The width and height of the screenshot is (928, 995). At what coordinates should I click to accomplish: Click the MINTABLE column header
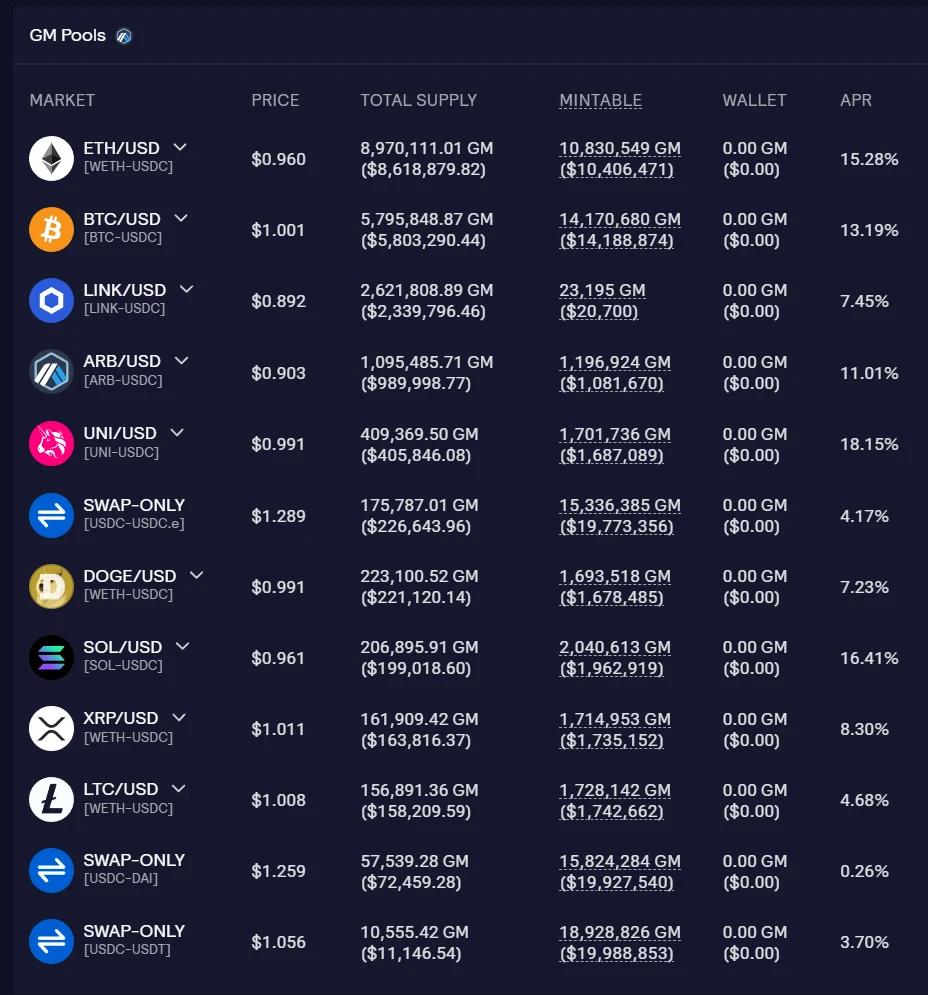tap(600, 100)
